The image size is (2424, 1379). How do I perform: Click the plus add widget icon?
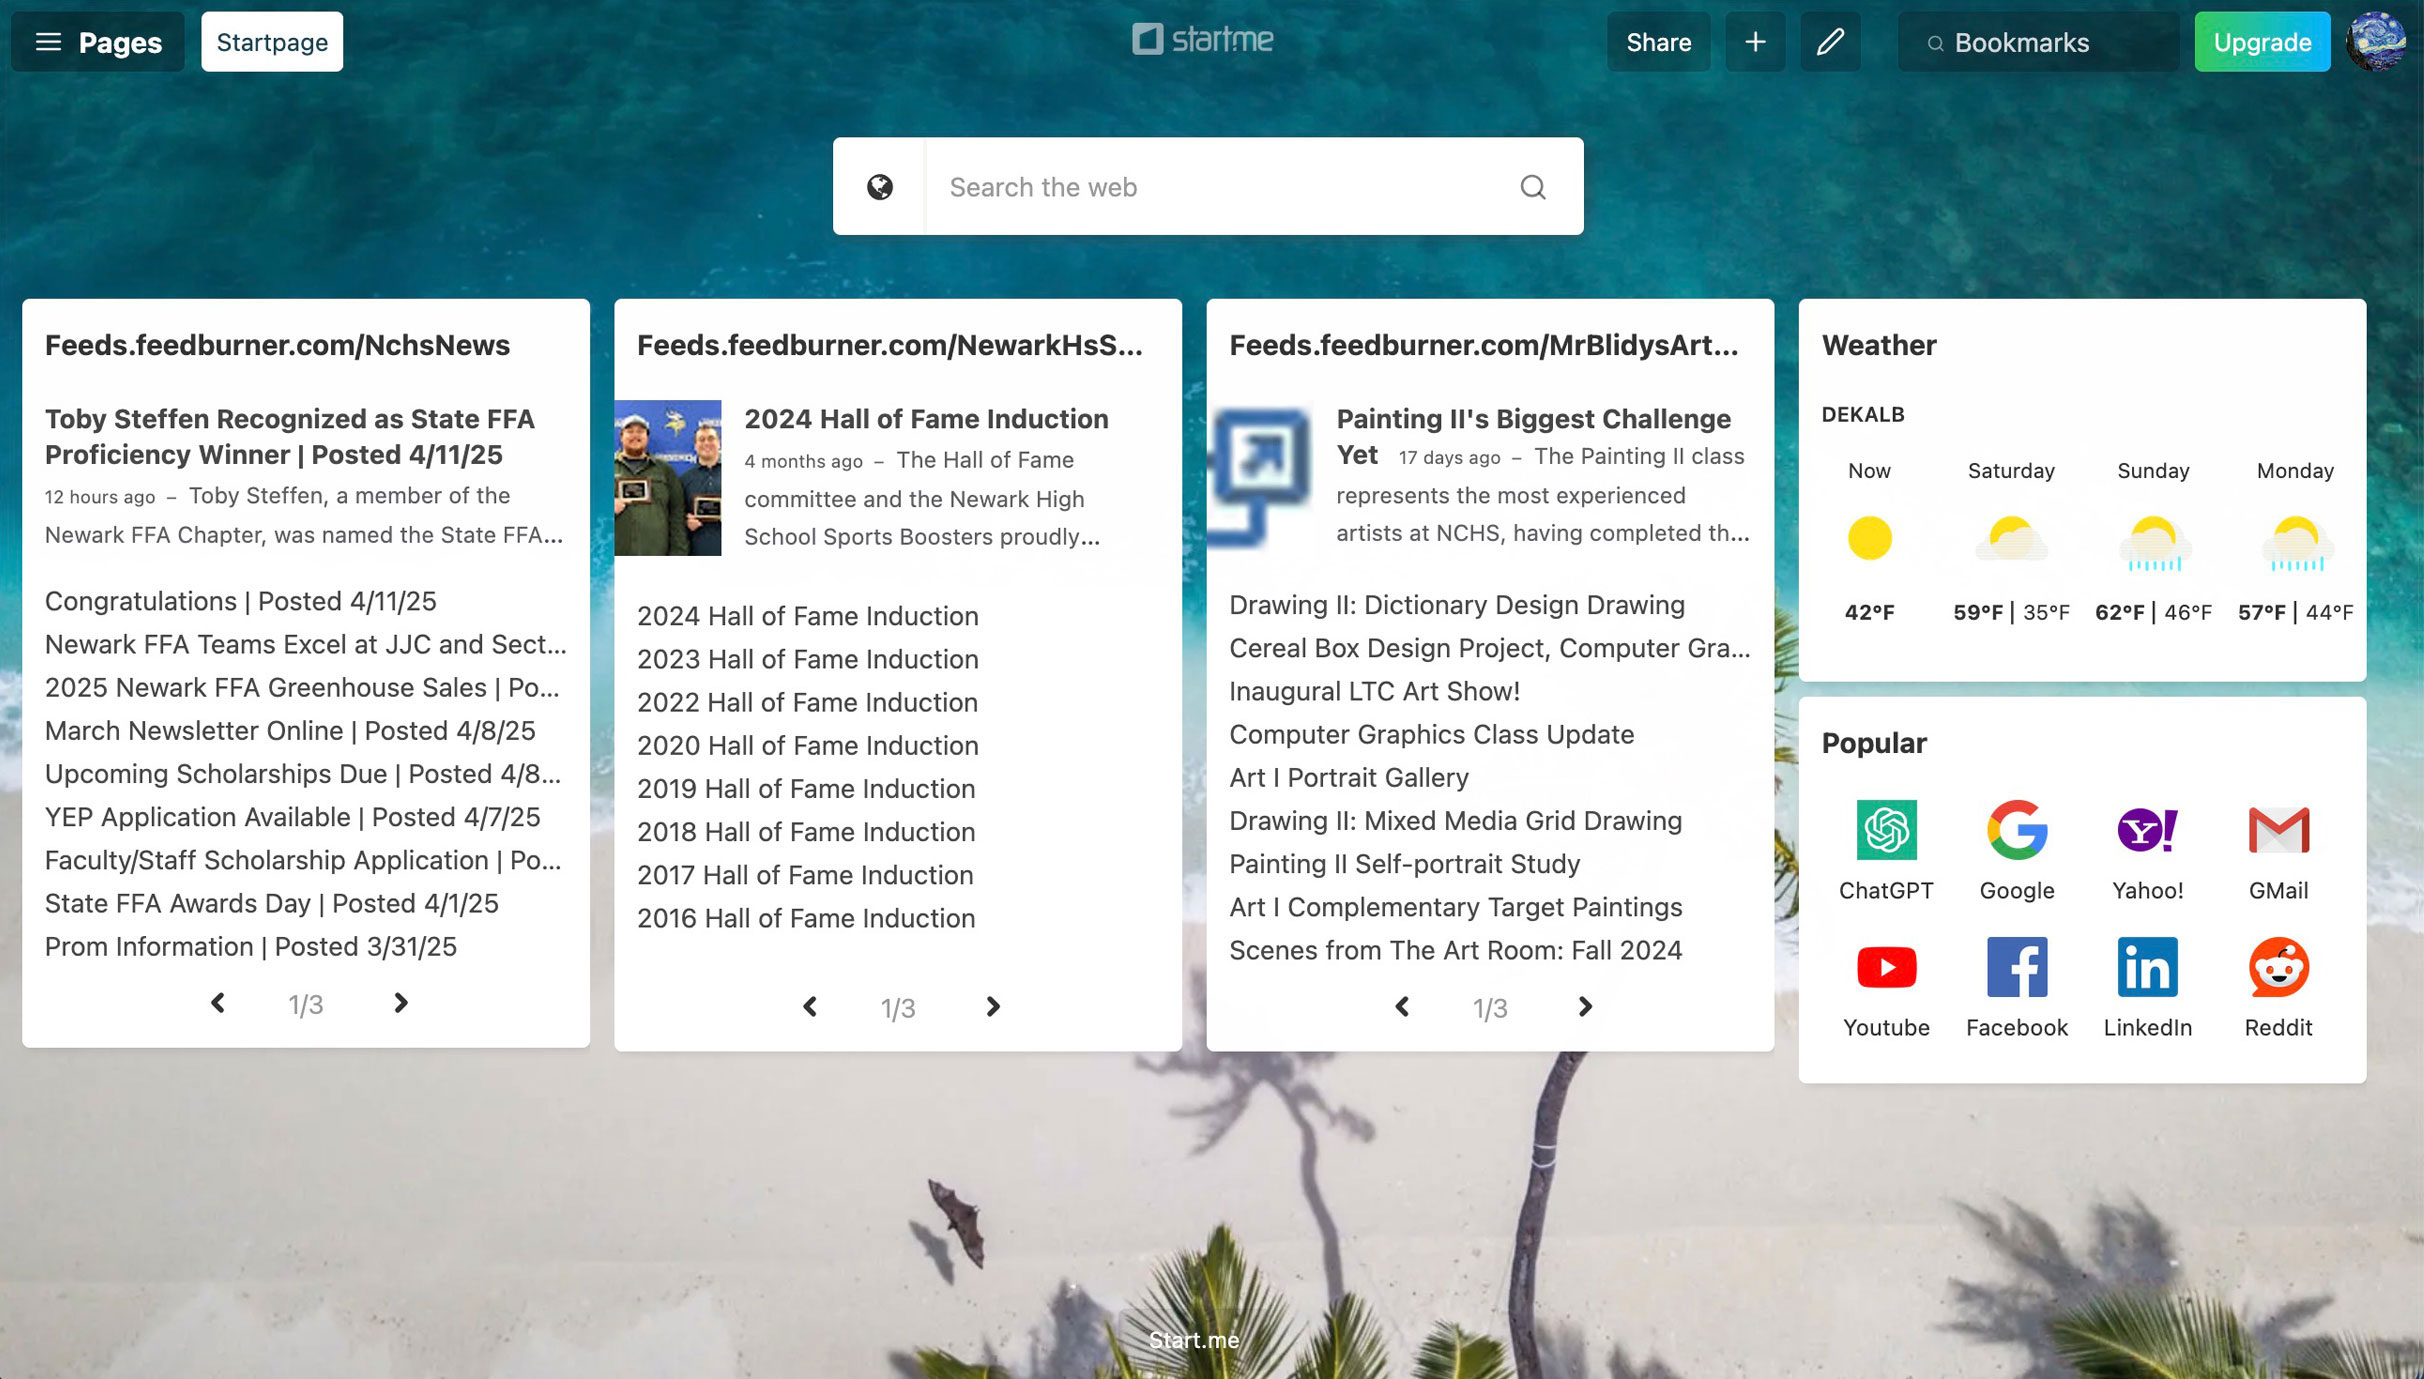[1755, 42]
